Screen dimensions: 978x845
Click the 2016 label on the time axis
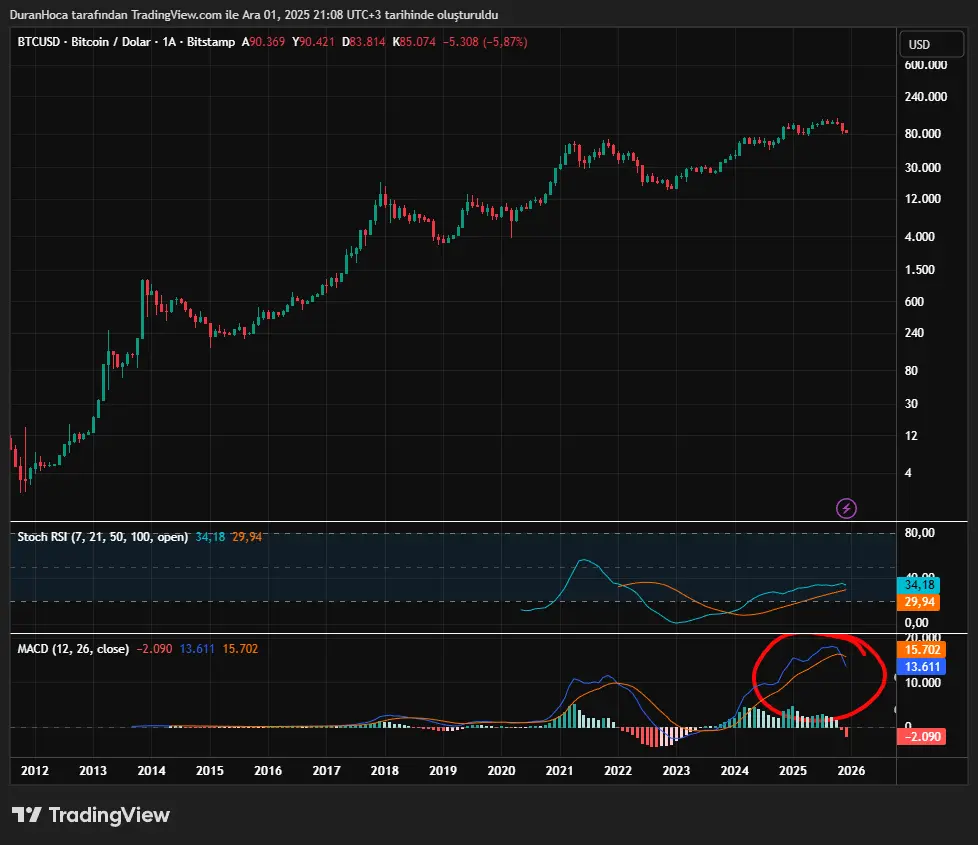coord(268,770)
